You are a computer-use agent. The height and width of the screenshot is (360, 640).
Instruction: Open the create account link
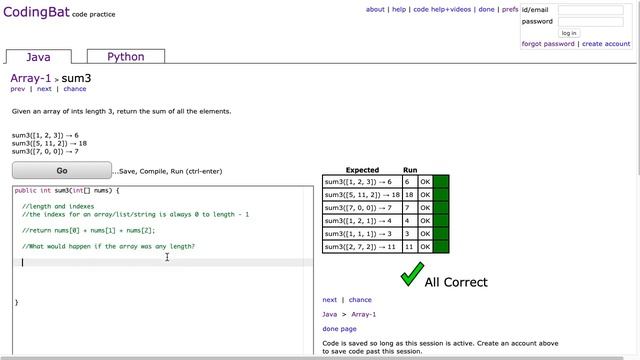(x=606, y=44)
